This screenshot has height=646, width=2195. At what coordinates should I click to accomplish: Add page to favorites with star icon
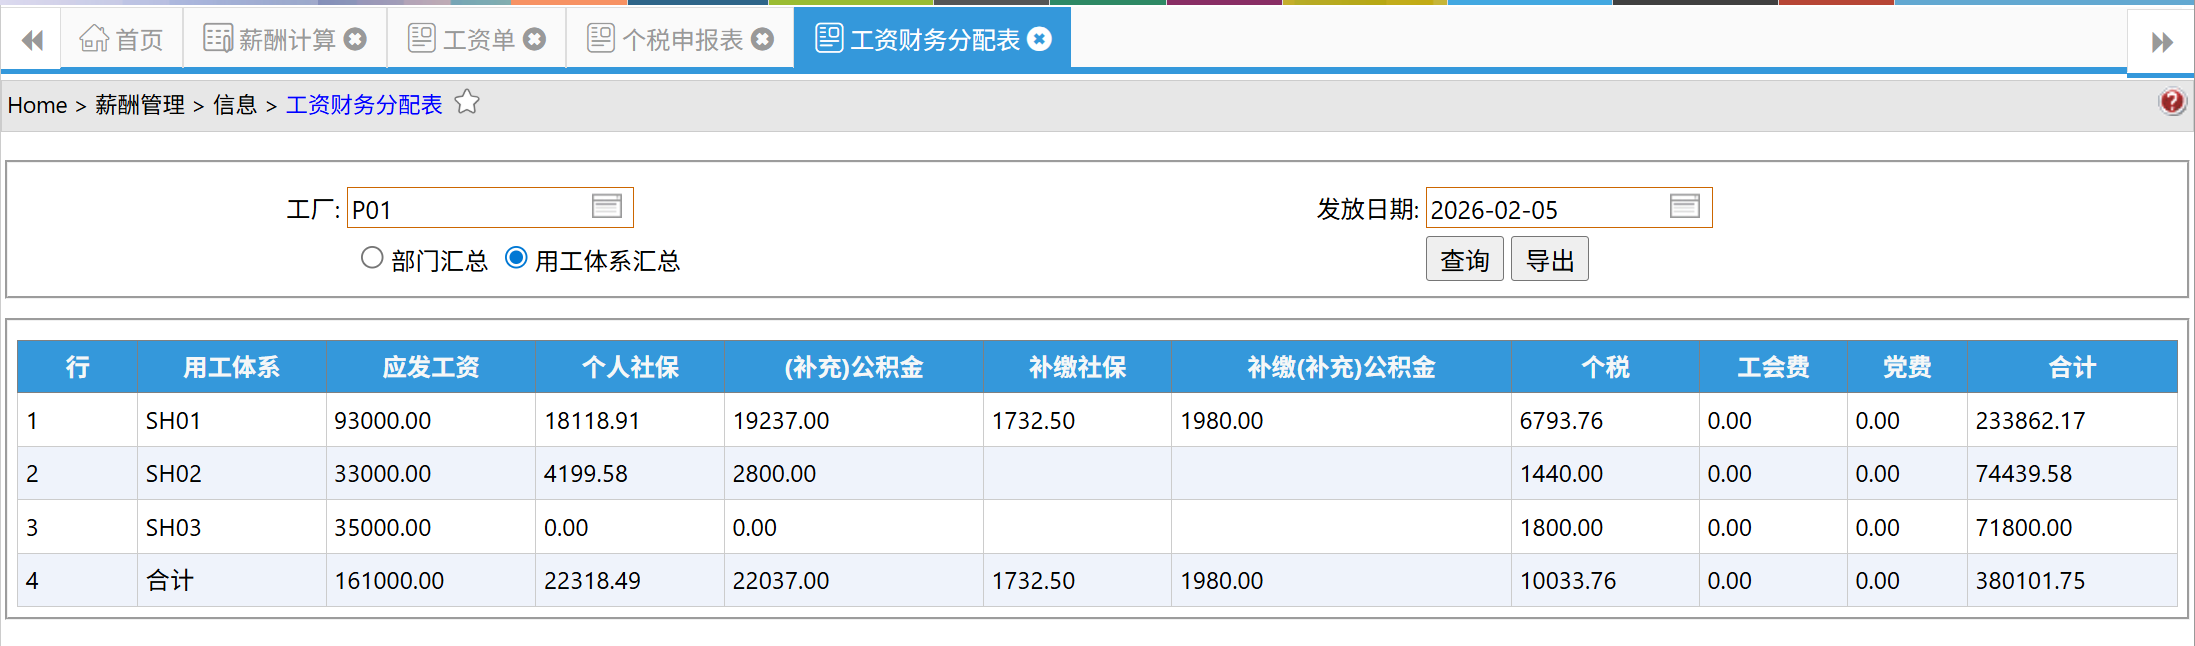coord(467,102)
